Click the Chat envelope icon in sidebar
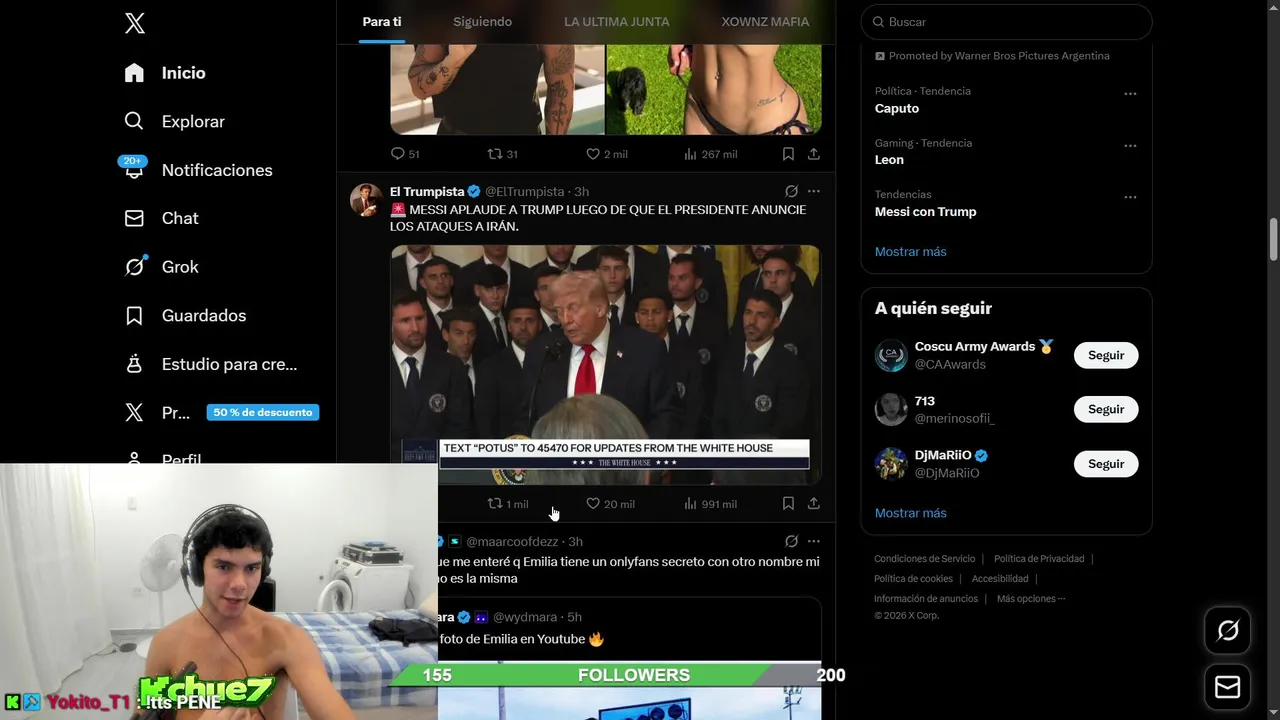Viewport: 1280px width, 720px height. [x=134, y=218]
